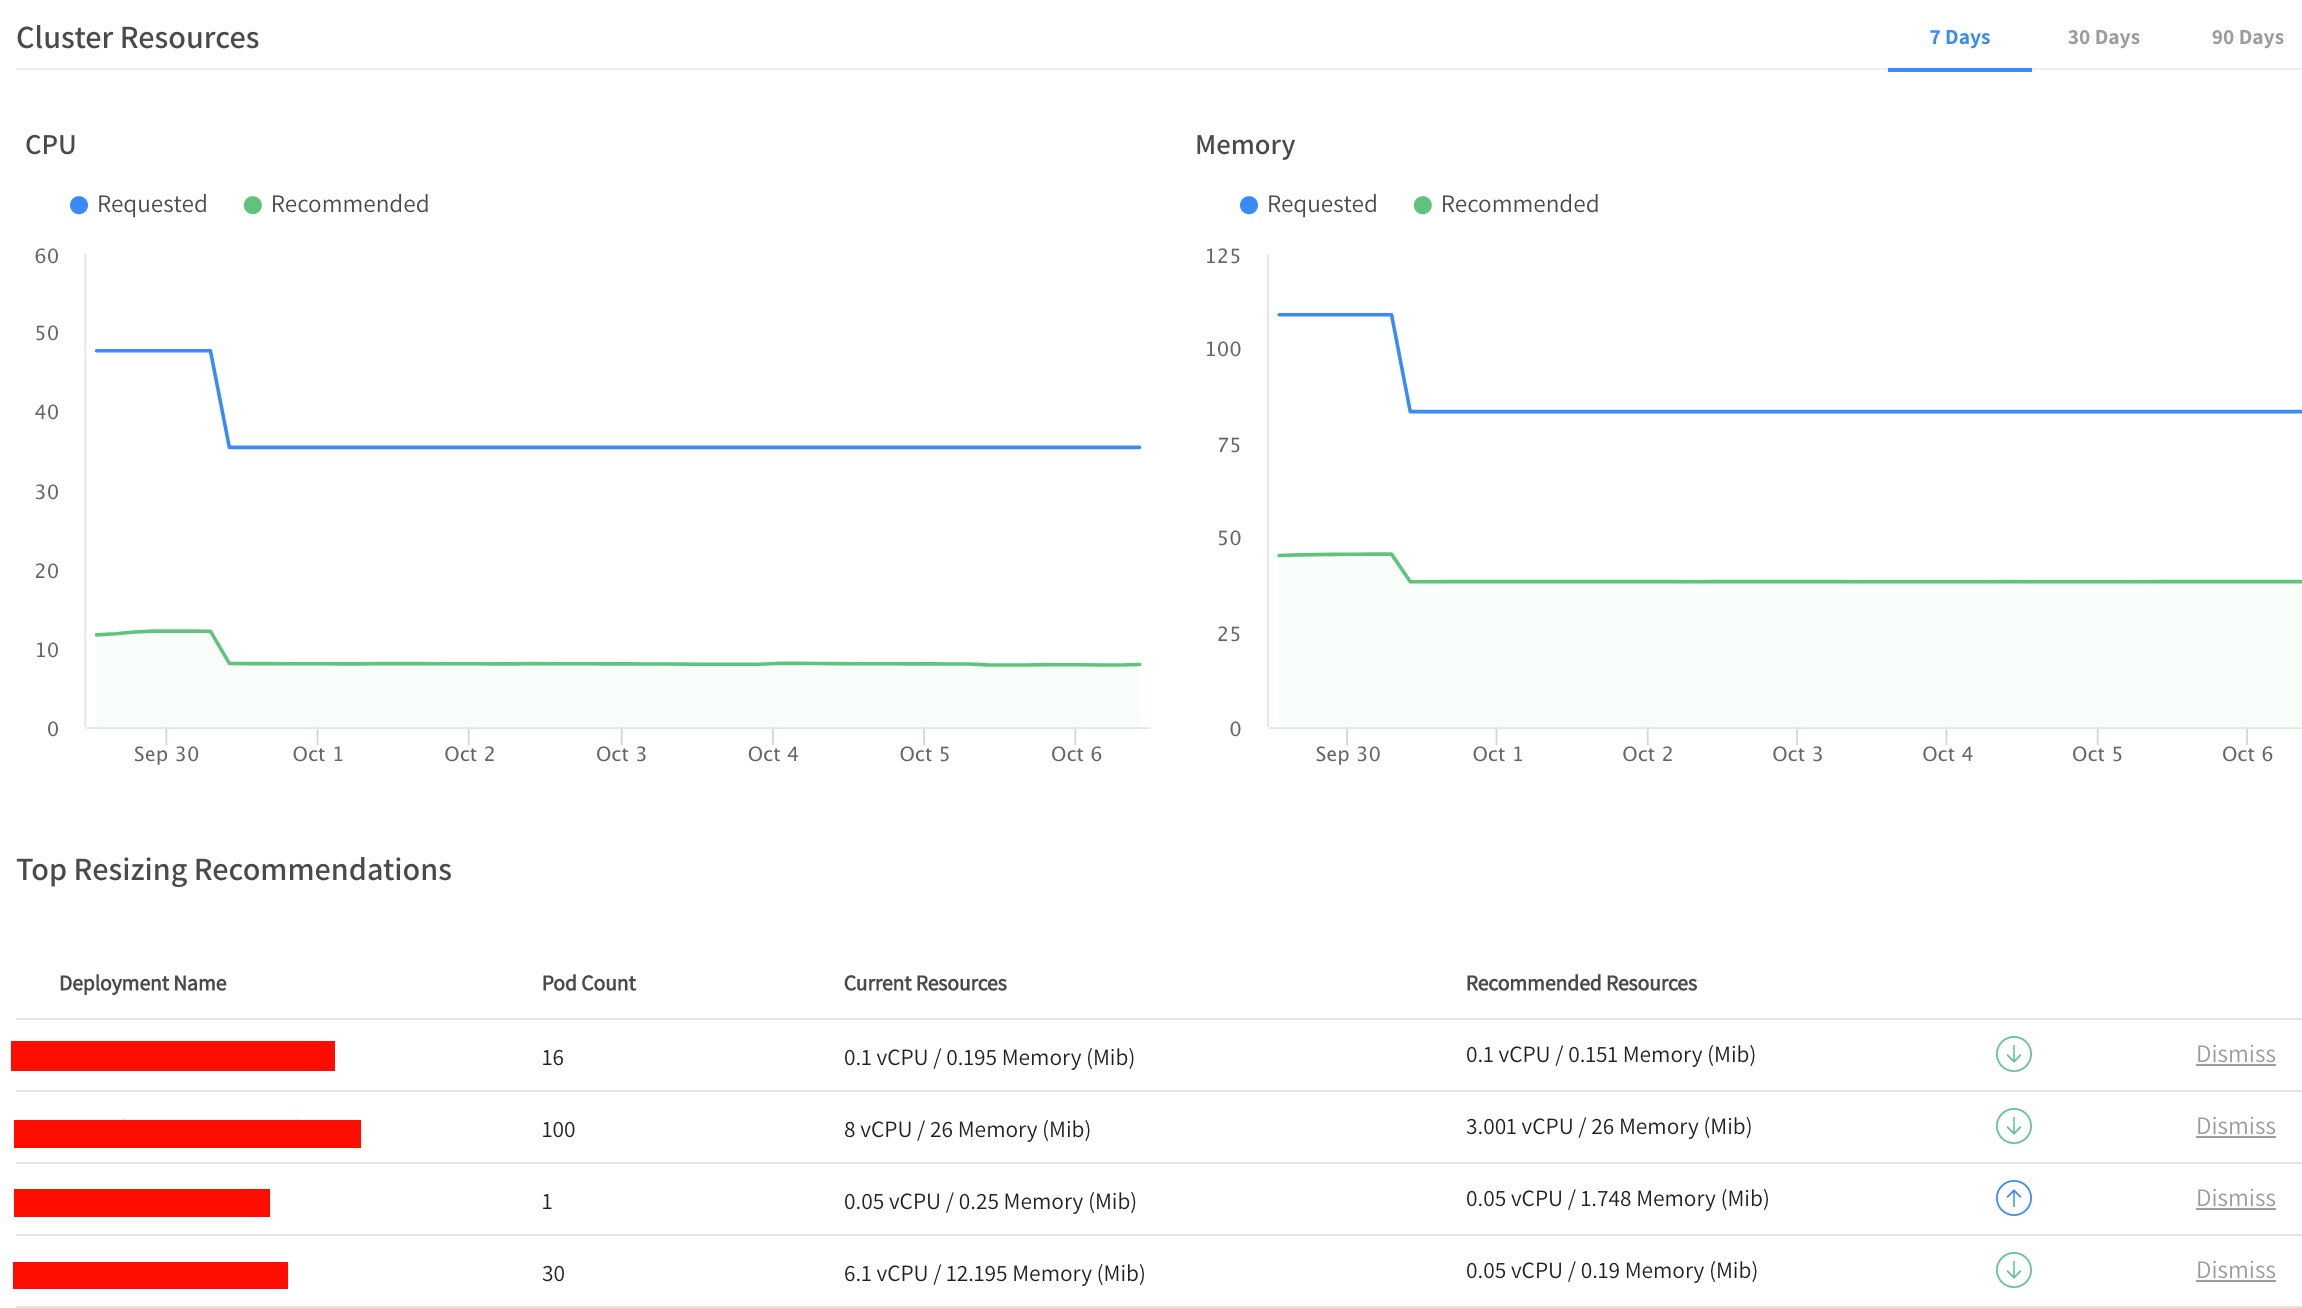
Task: Click downsize arrow icon for 100-pod deployment
Action: [x=2013, y=1126]
